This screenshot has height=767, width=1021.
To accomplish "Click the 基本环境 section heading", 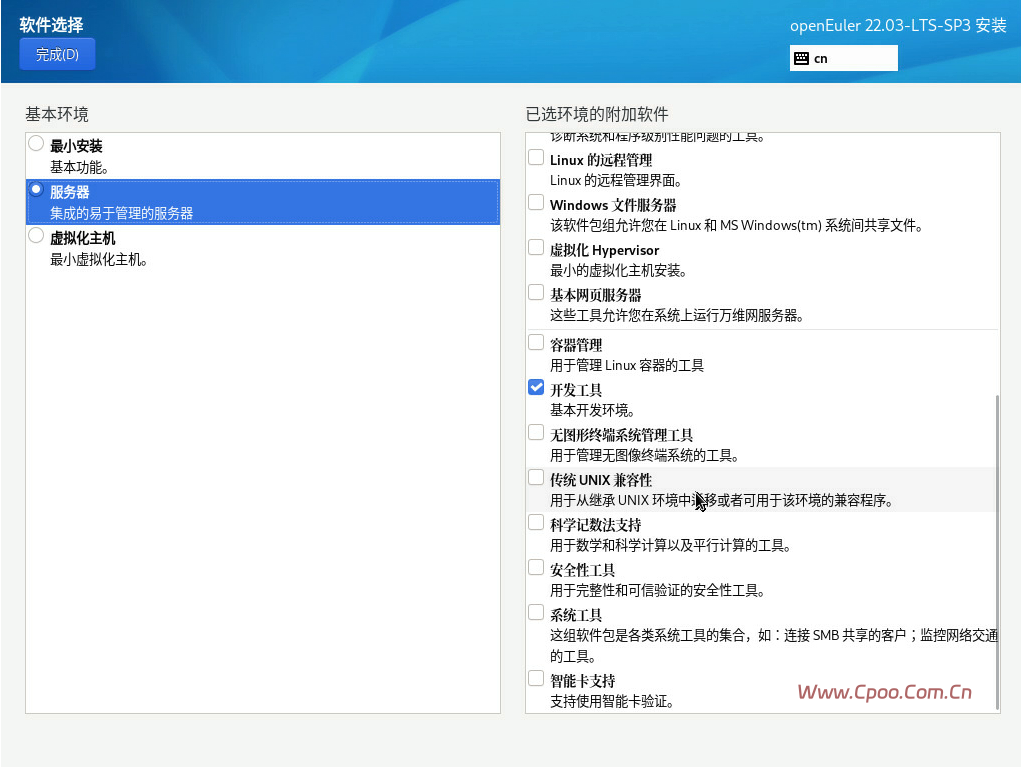I will point(57,115).
